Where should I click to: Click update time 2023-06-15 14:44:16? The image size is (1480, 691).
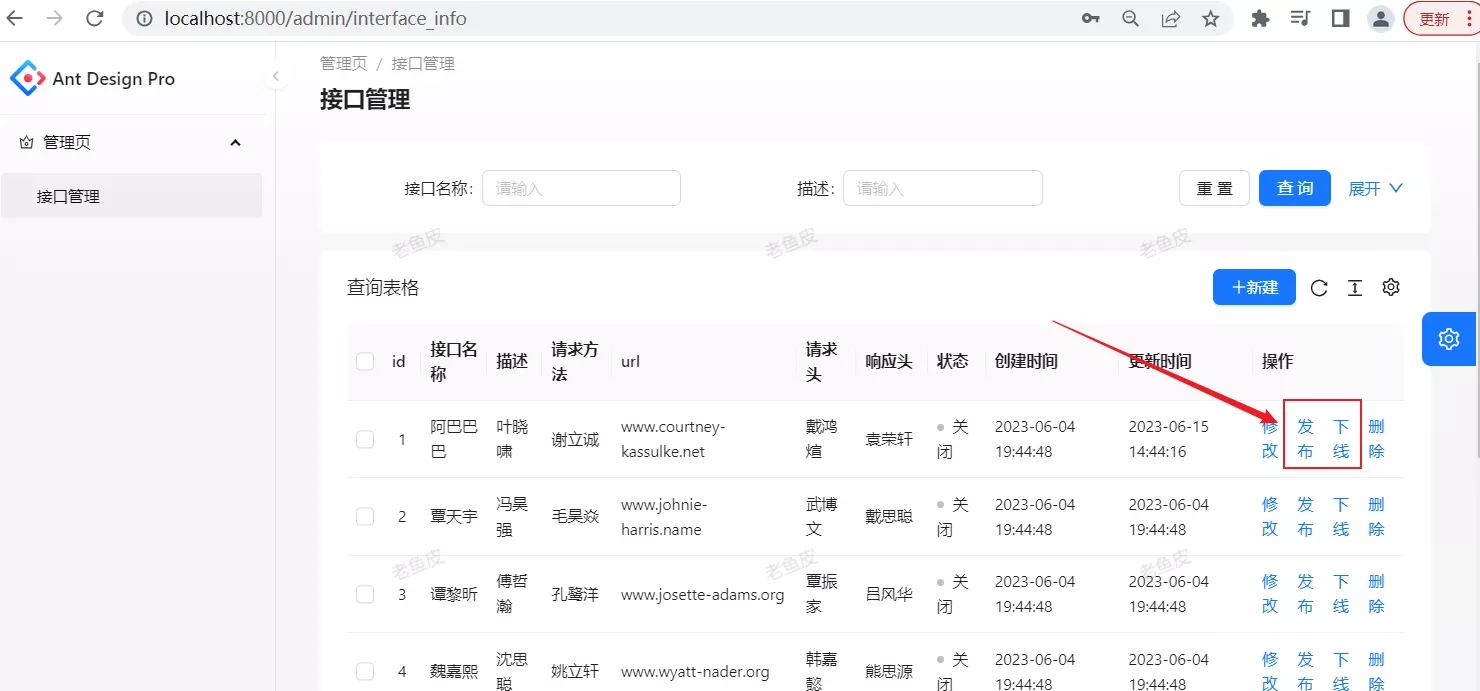(x=1169, y=439)
